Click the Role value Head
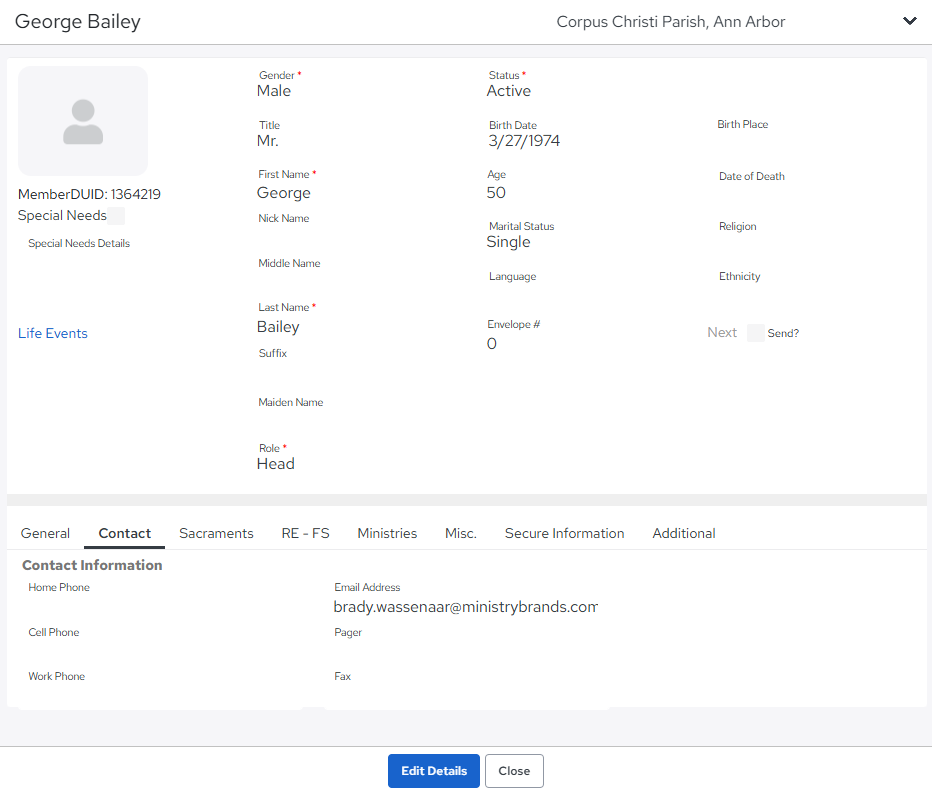This screenshot has height=794, width=932. point(275,464)
